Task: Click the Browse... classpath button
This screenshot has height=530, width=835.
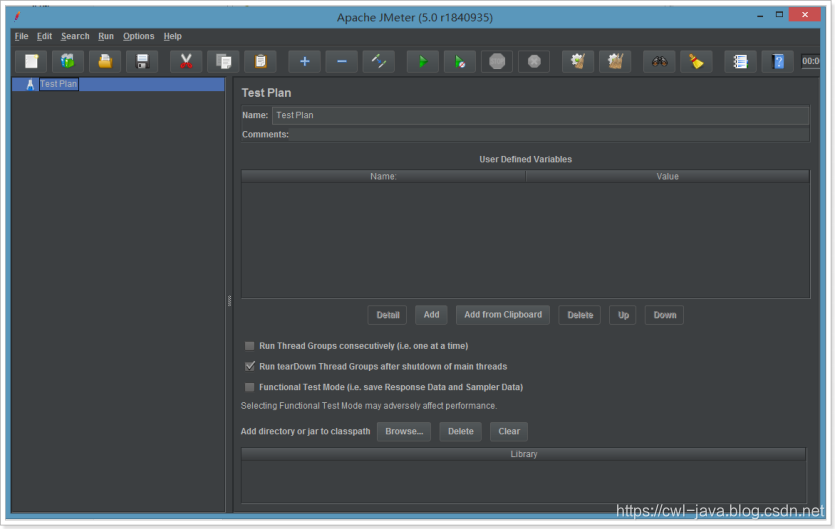Action: pos(404,431)
